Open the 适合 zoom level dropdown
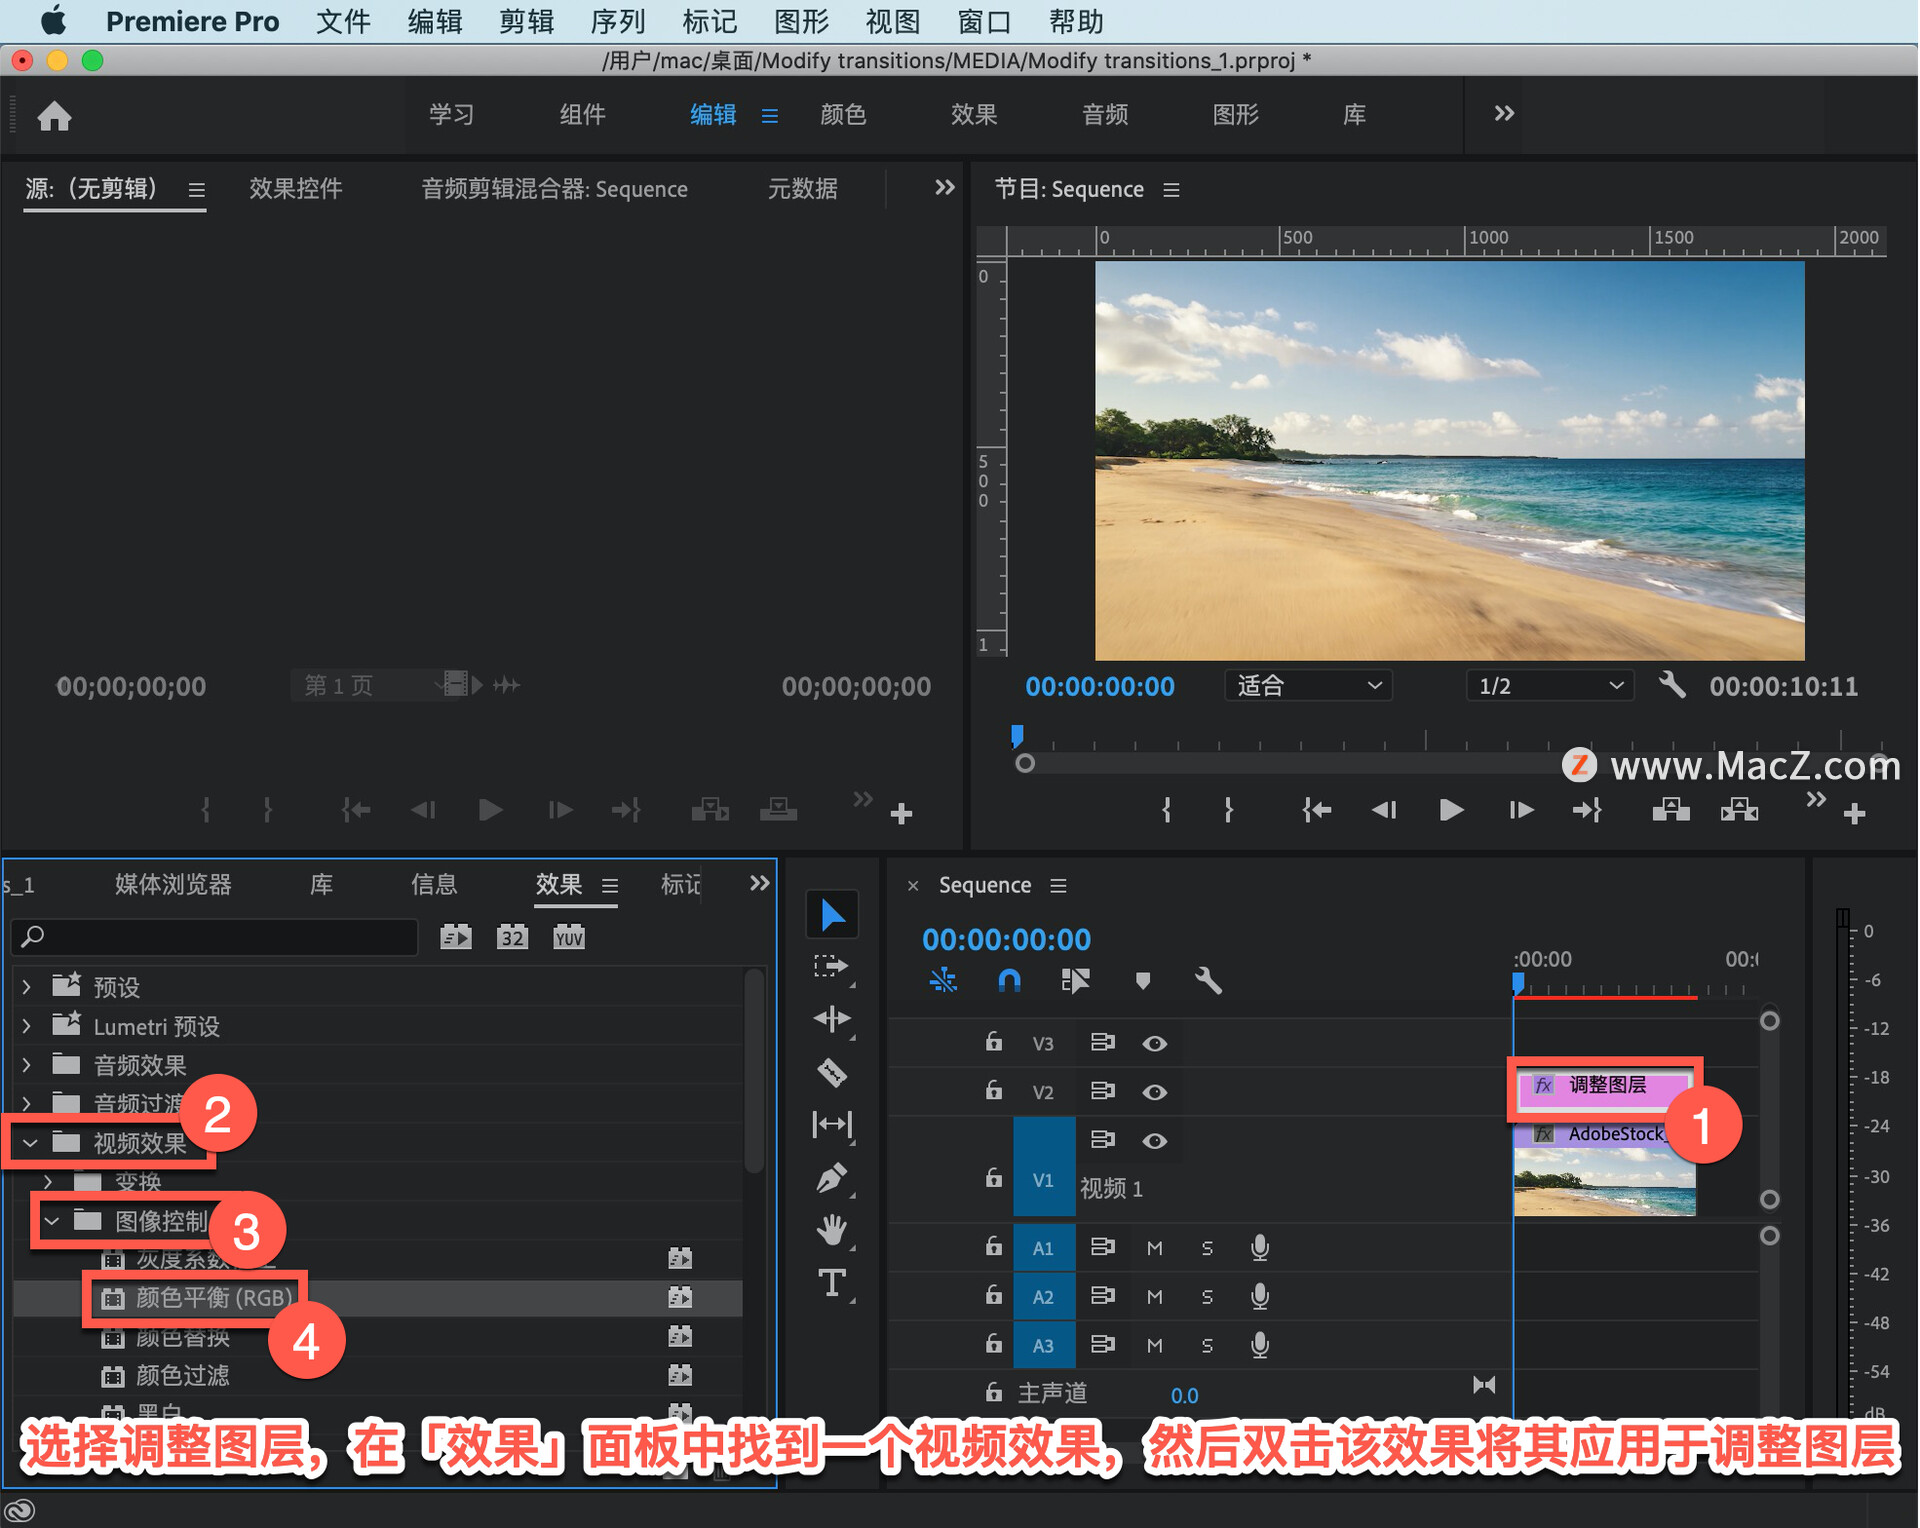1920x1528 pixels. pyautogui.click(x=1308, y=685)
